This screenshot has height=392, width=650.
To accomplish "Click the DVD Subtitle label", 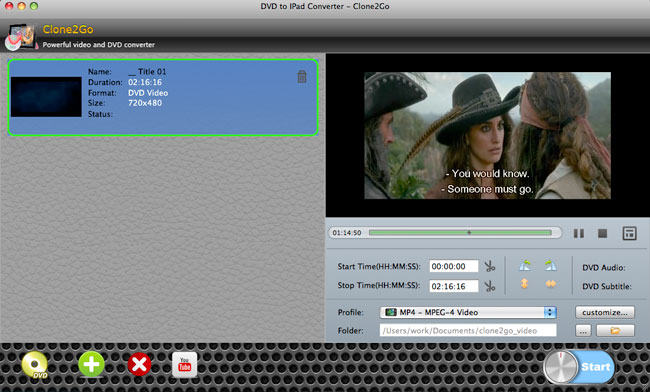I will pyautogui.click(x=607, y=286).
